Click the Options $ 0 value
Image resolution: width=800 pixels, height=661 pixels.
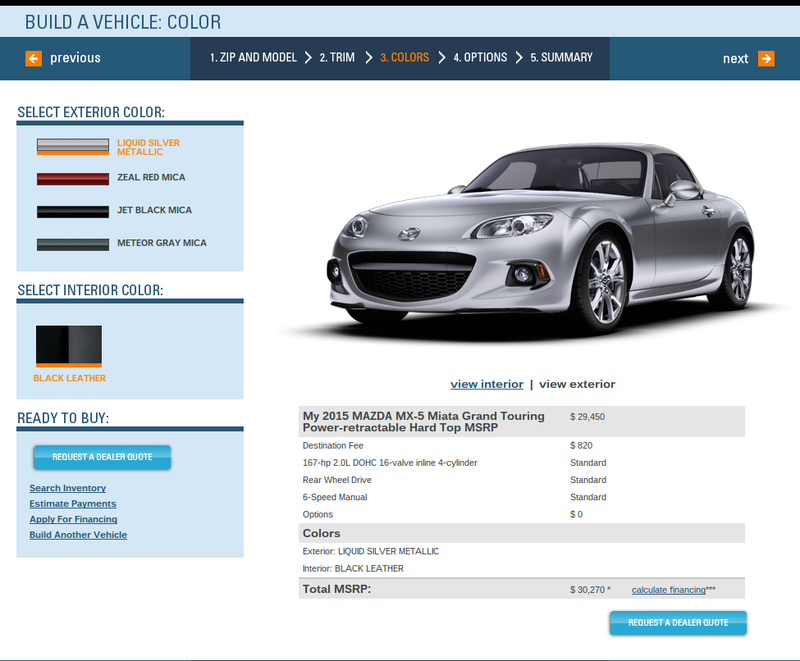click(576, 515)
